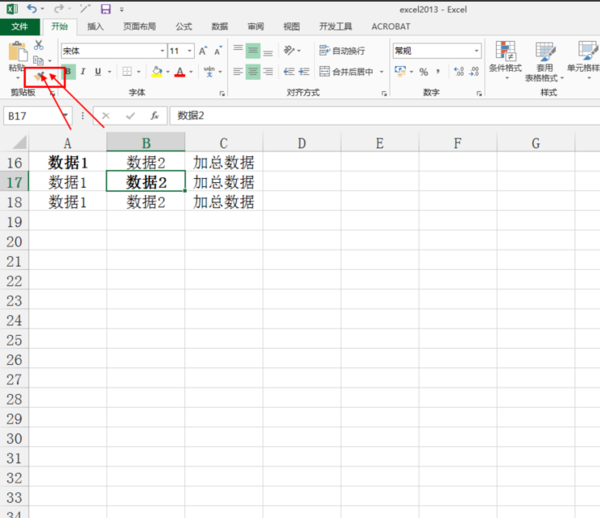This screenshot has width=600, height=518.
Task: Expand the 粘贴 paste options arrow
Action: [18, 78]
